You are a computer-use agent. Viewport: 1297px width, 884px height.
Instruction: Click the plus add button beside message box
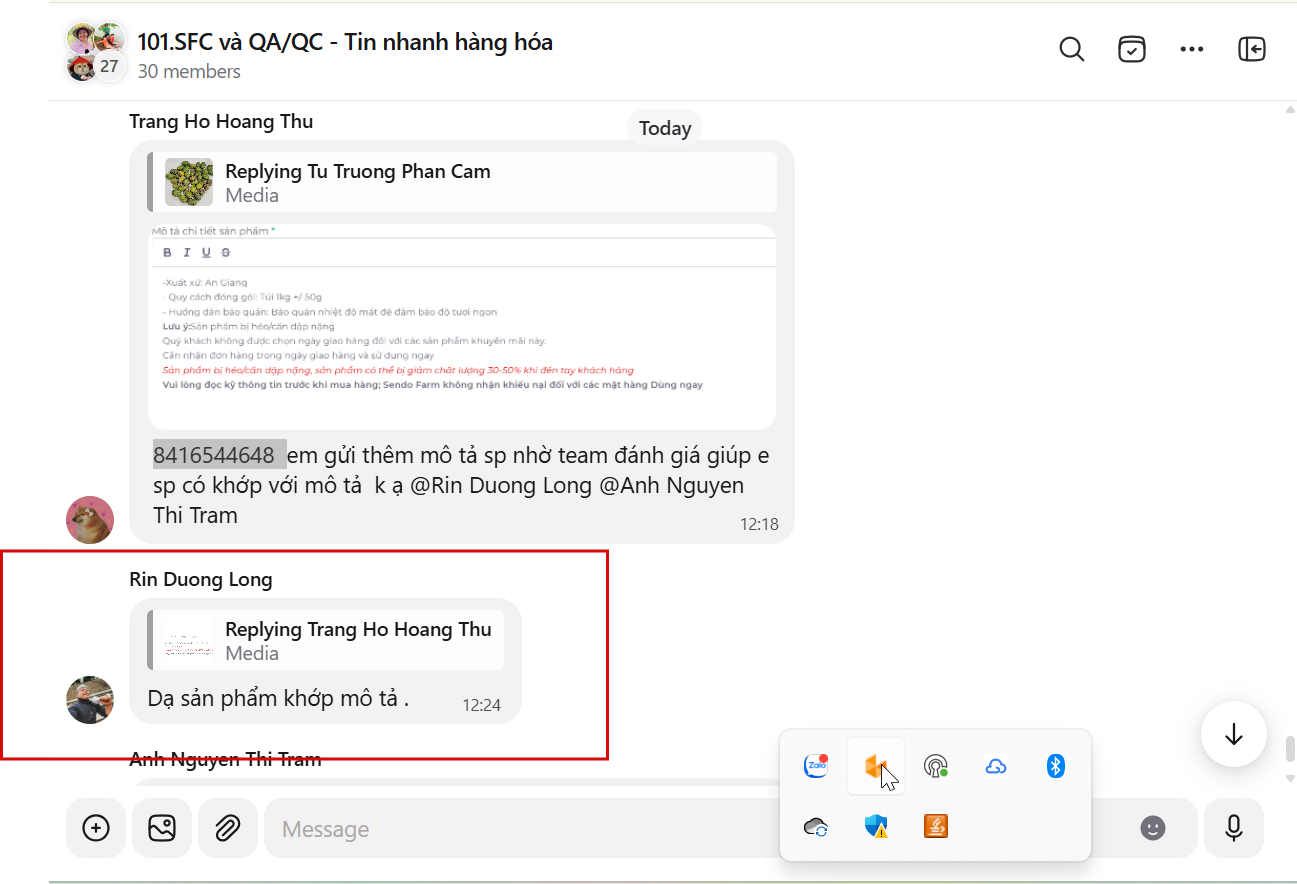pyautogui.click(x=96, y=828)
